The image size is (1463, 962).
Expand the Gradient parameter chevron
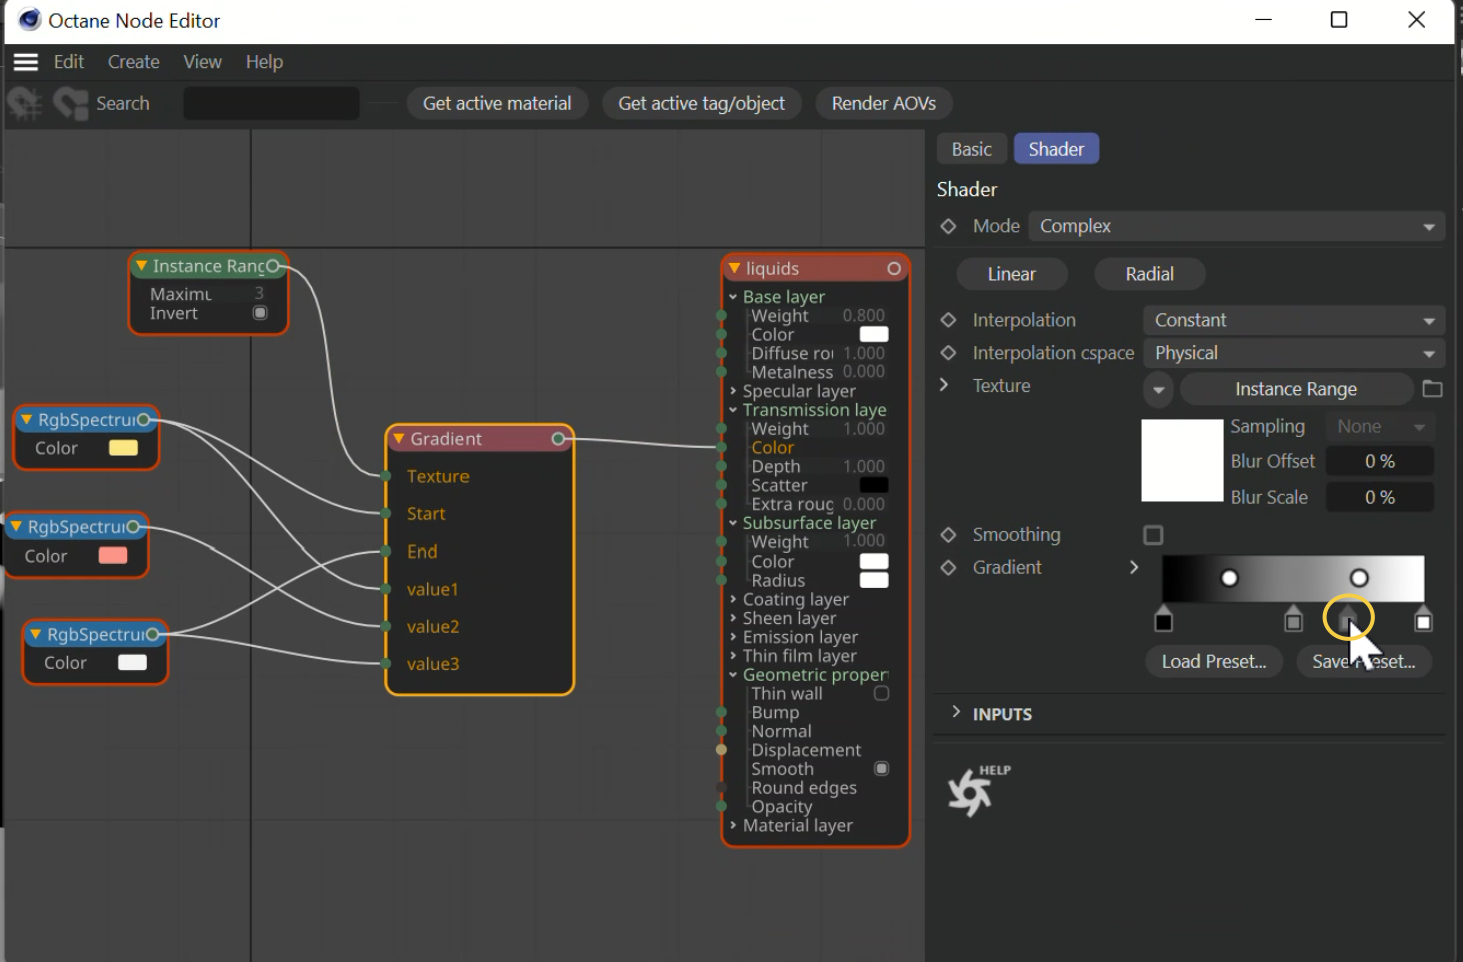tap(1134, 567)
